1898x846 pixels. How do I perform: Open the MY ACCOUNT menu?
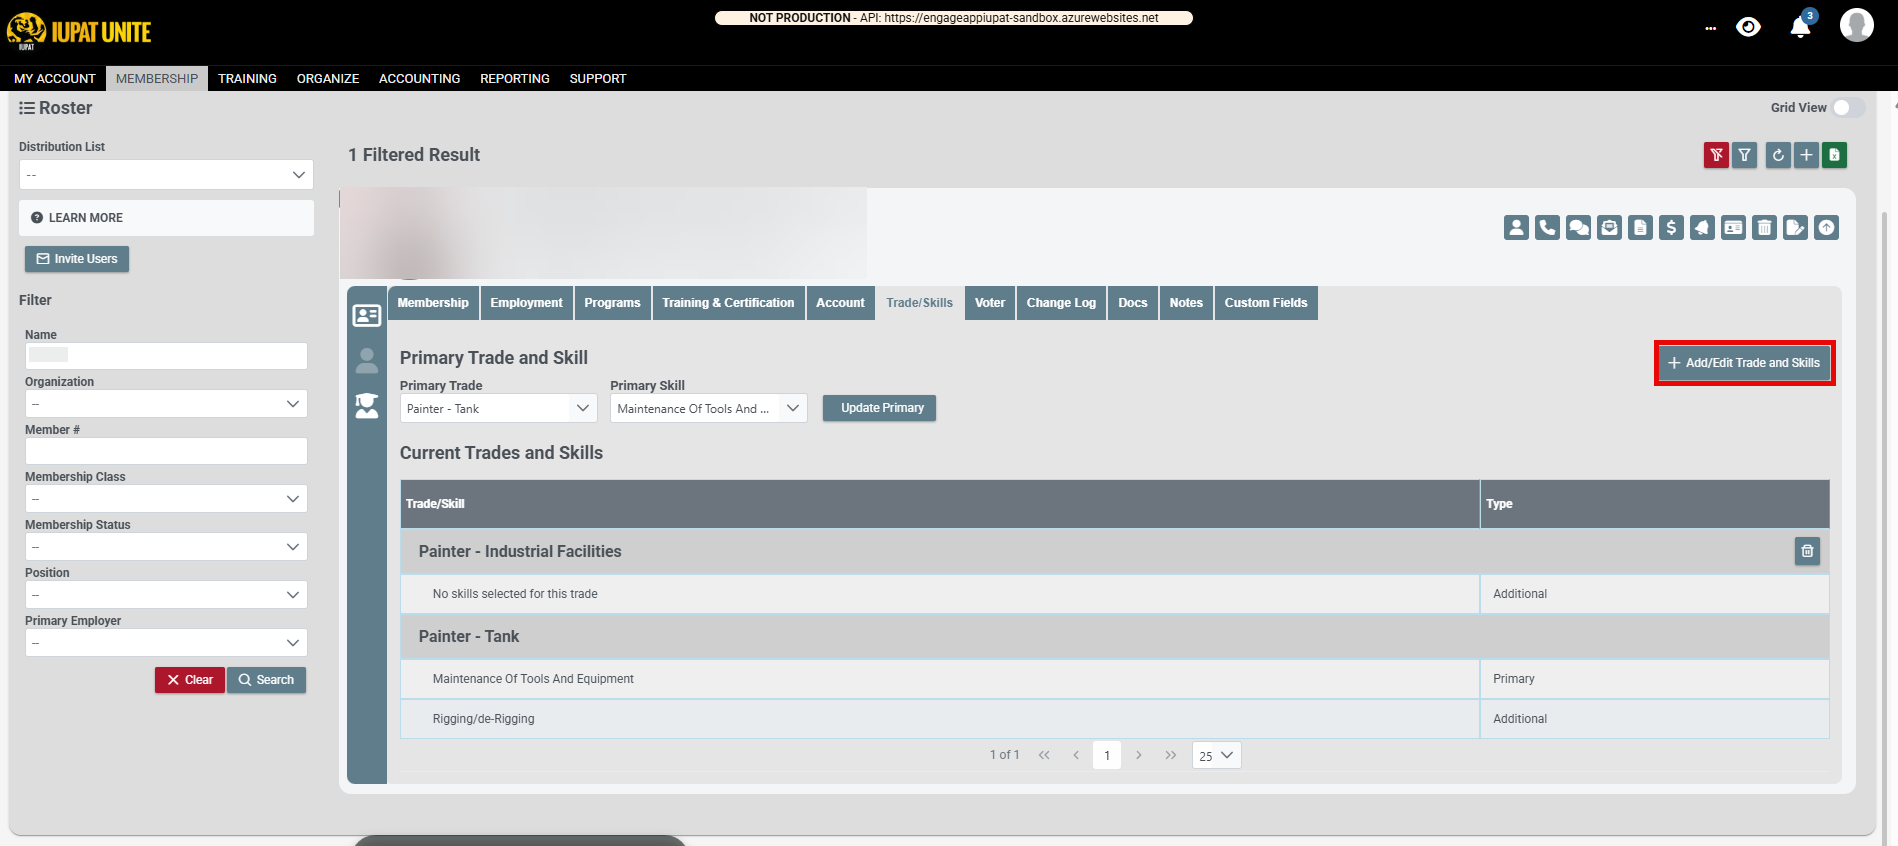tap(55, 78)
